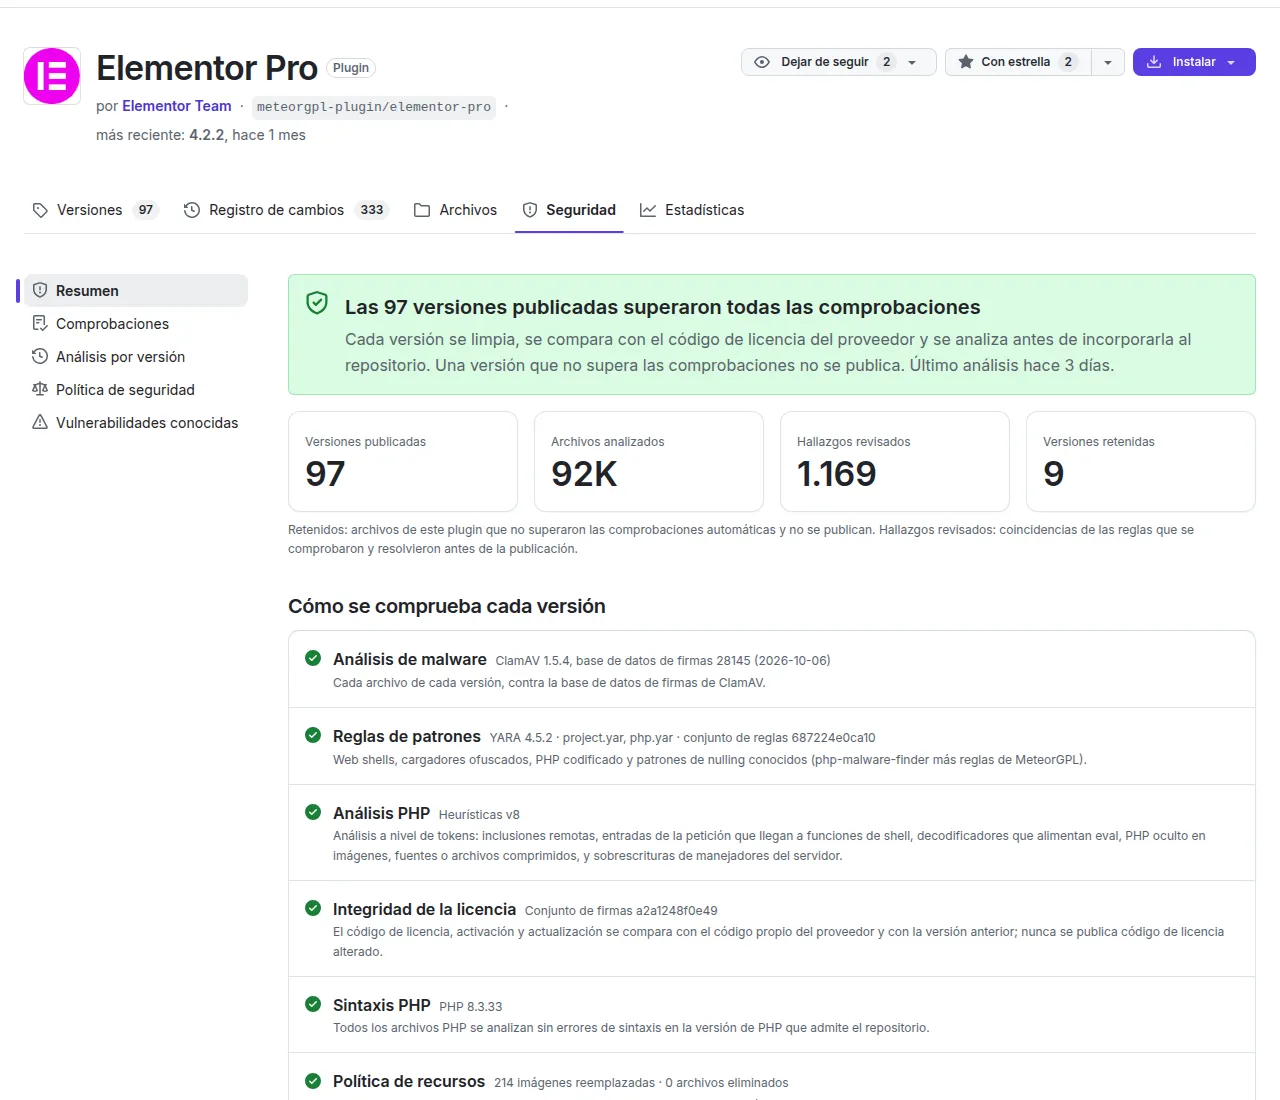
Task: Click the shield icon on the Seguridad tab
Action: tap(530, 210)
